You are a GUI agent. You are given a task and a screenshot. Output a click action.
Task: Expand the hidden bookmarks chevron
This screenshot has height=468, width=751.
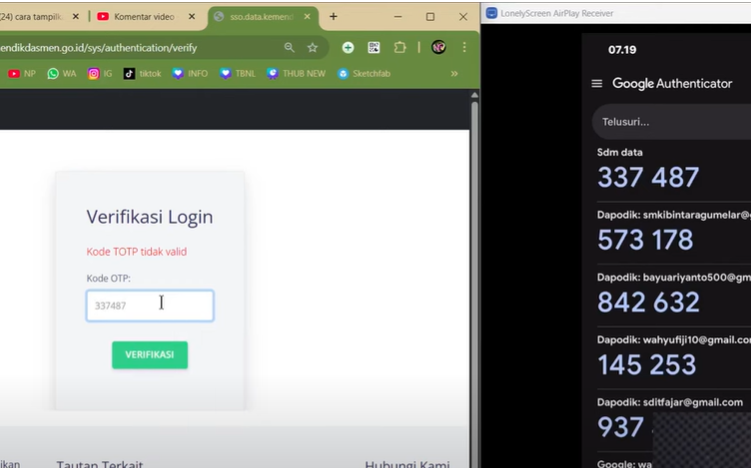(x=454, y=73)
